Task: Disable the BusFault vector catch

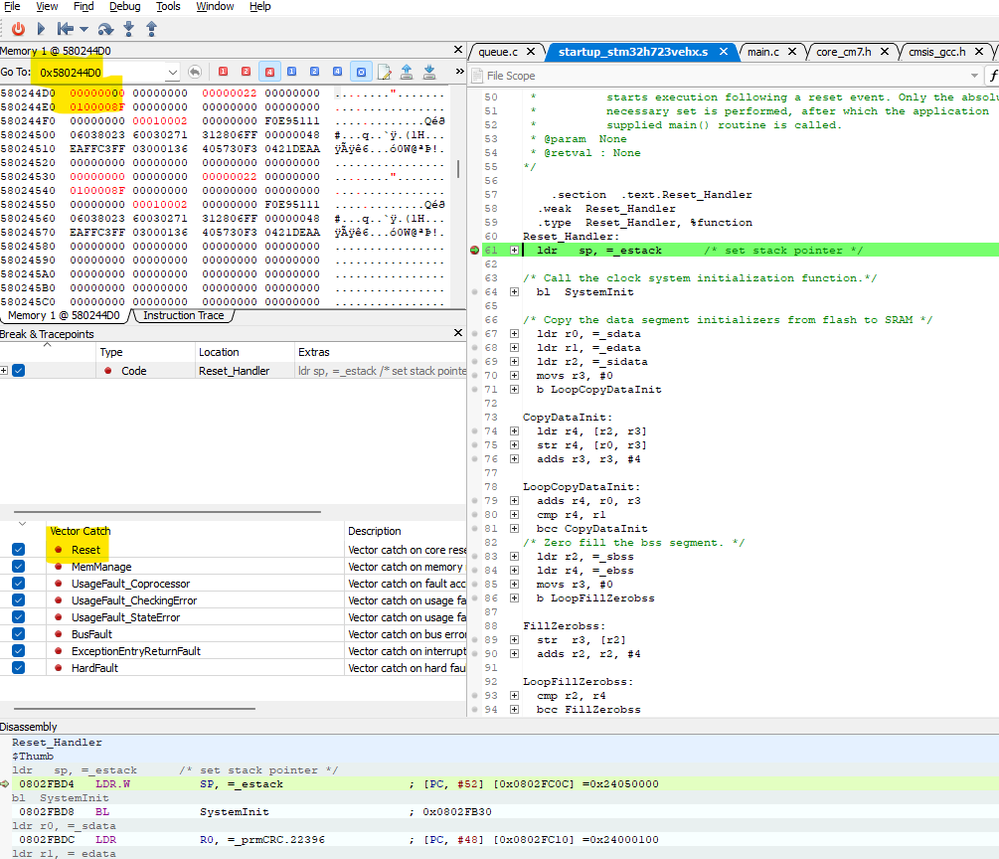Action: coord(18,634)
